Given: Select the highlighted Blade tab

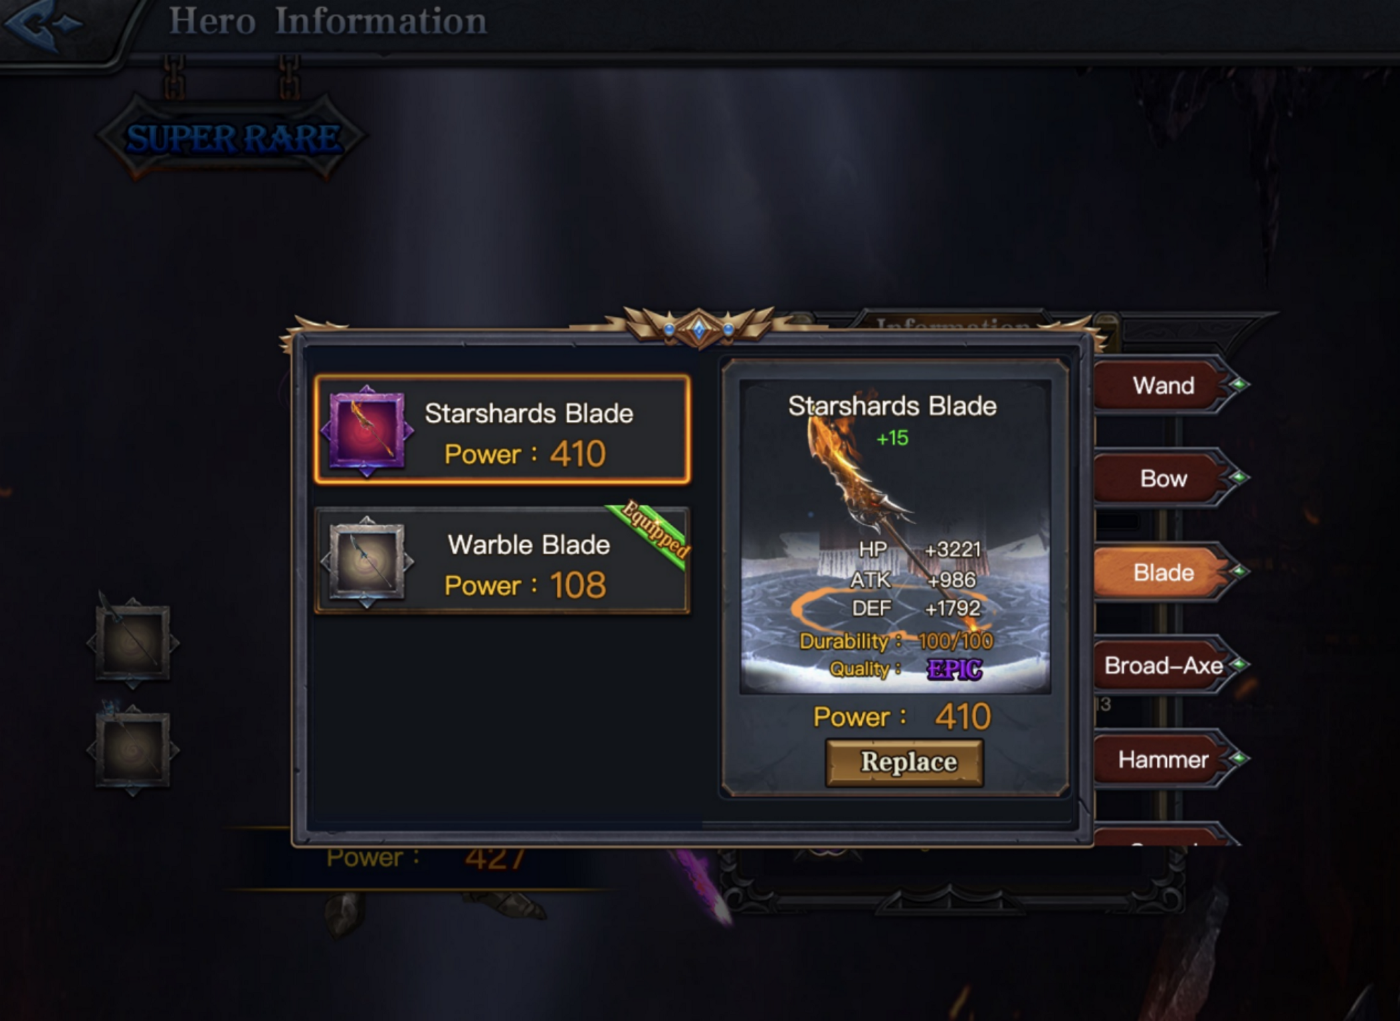Looking at the screenshot, I should (1163, 573).
